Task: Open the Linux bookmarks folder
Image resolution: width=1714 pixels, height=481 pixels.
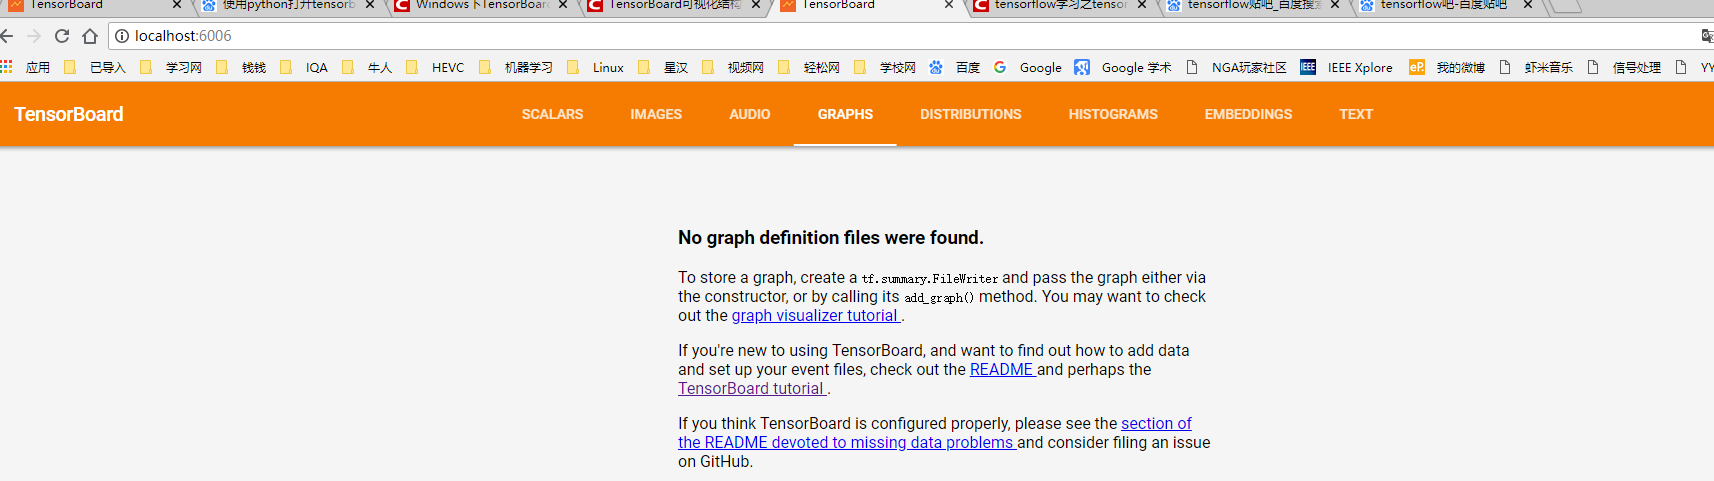Action: (x=595, y=67)
